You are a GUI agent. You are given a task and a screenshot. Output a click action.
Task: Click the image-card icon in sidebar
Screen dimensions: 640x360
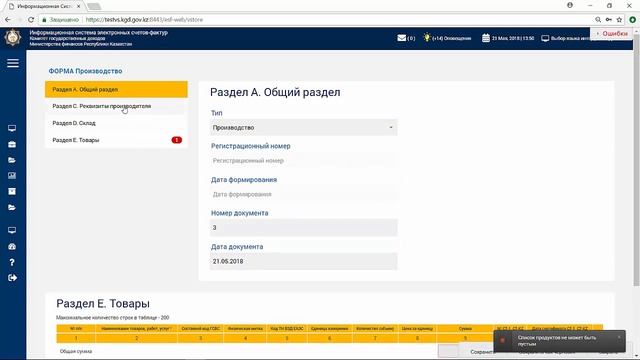12,176
